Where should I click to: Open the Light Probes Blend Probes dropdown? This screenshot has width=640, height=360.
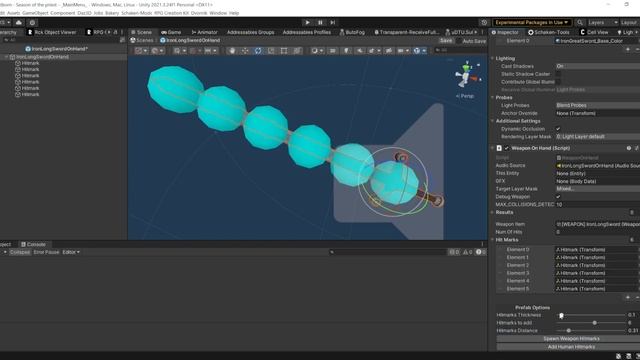pyautogui.click(x=598, y=105)
